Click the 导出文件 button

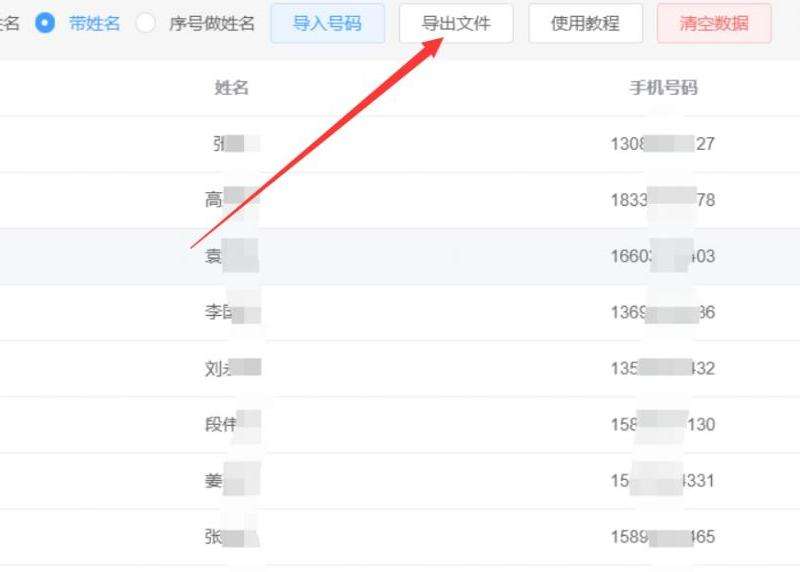[456, 23]
